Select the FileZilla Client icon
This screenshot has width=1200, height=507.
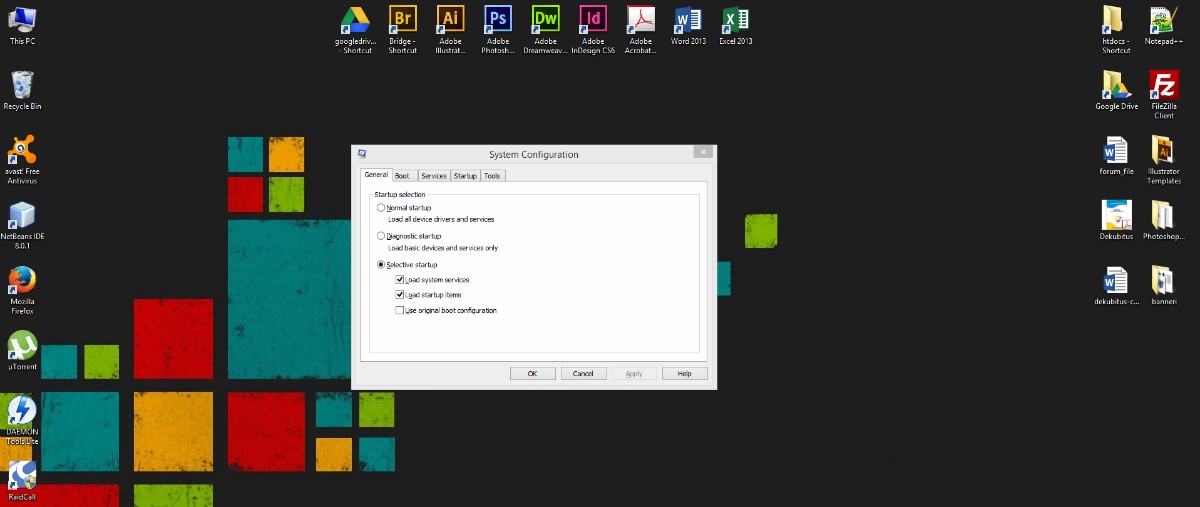1163,86
